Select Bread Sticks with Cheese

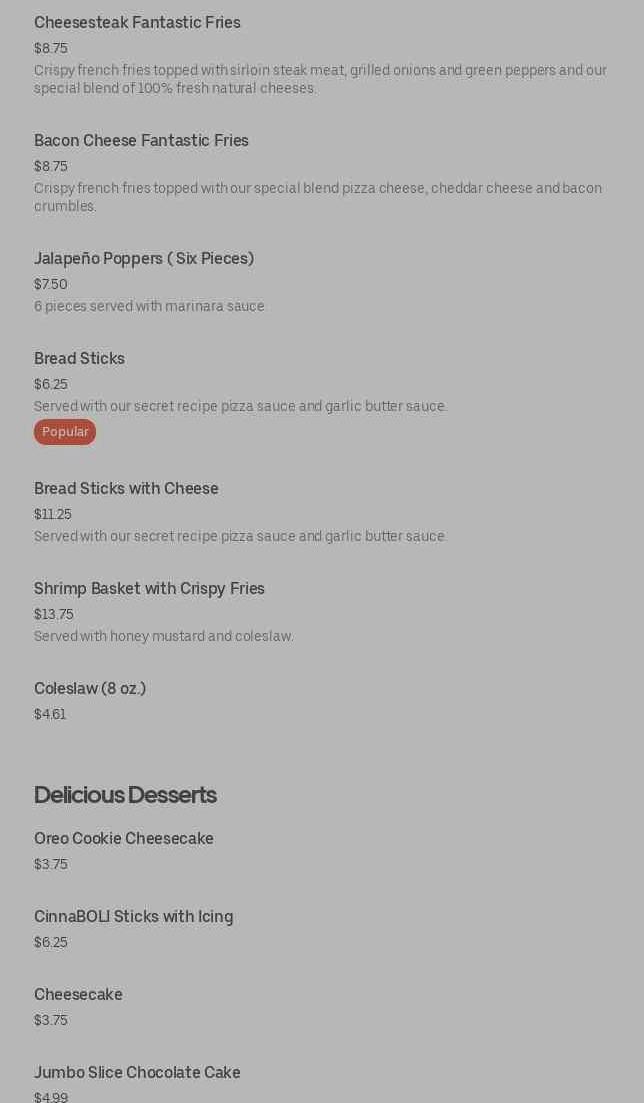[126, 489]
